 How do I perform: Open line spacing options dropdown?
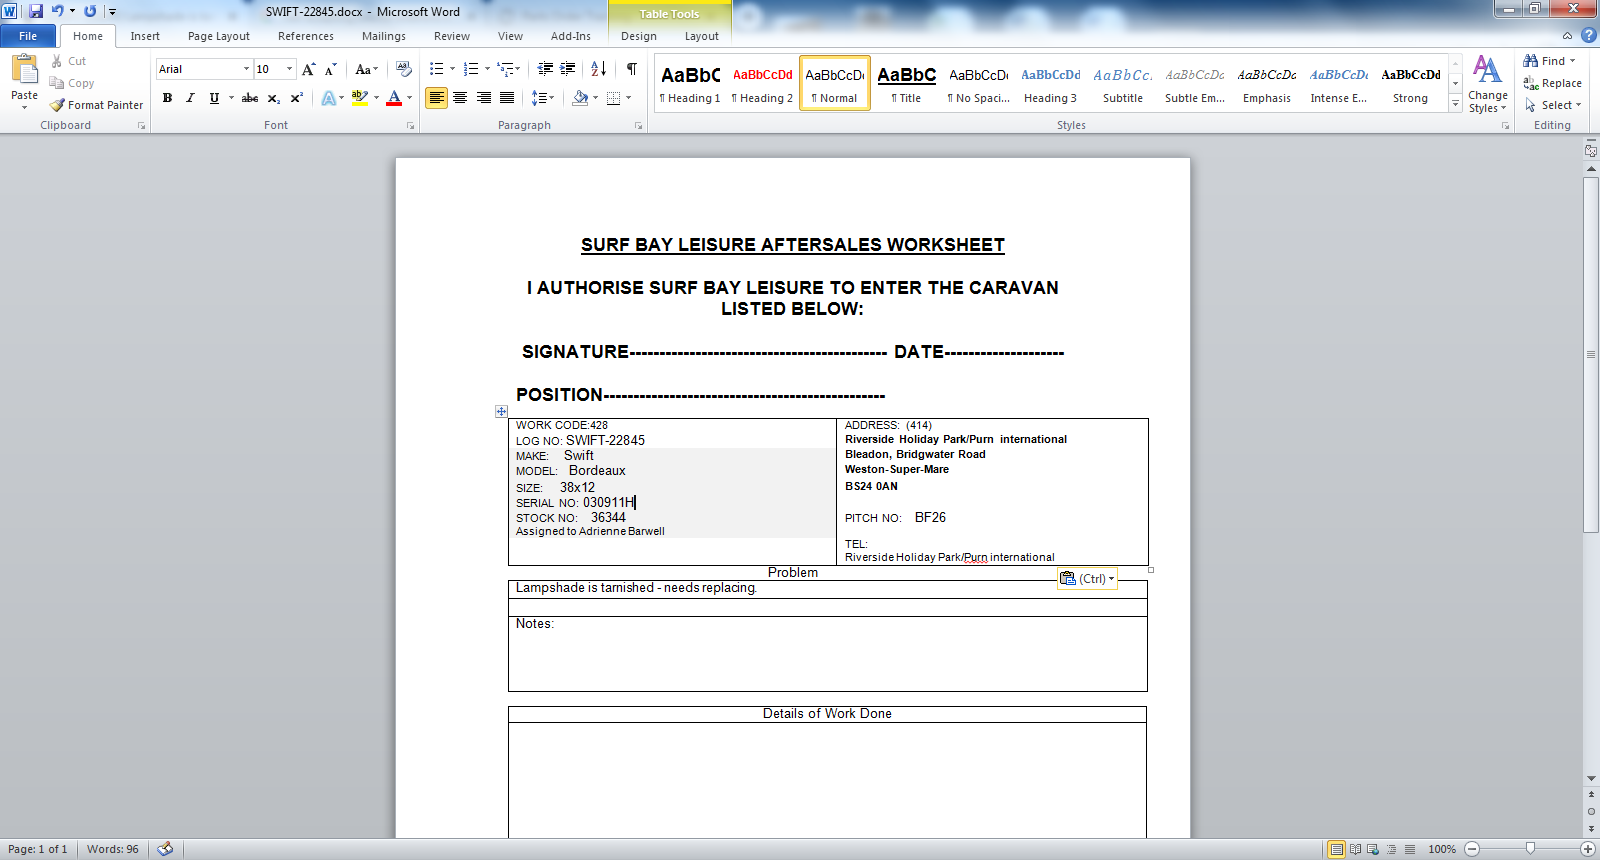pyautogui.click(x=543, y=98)
